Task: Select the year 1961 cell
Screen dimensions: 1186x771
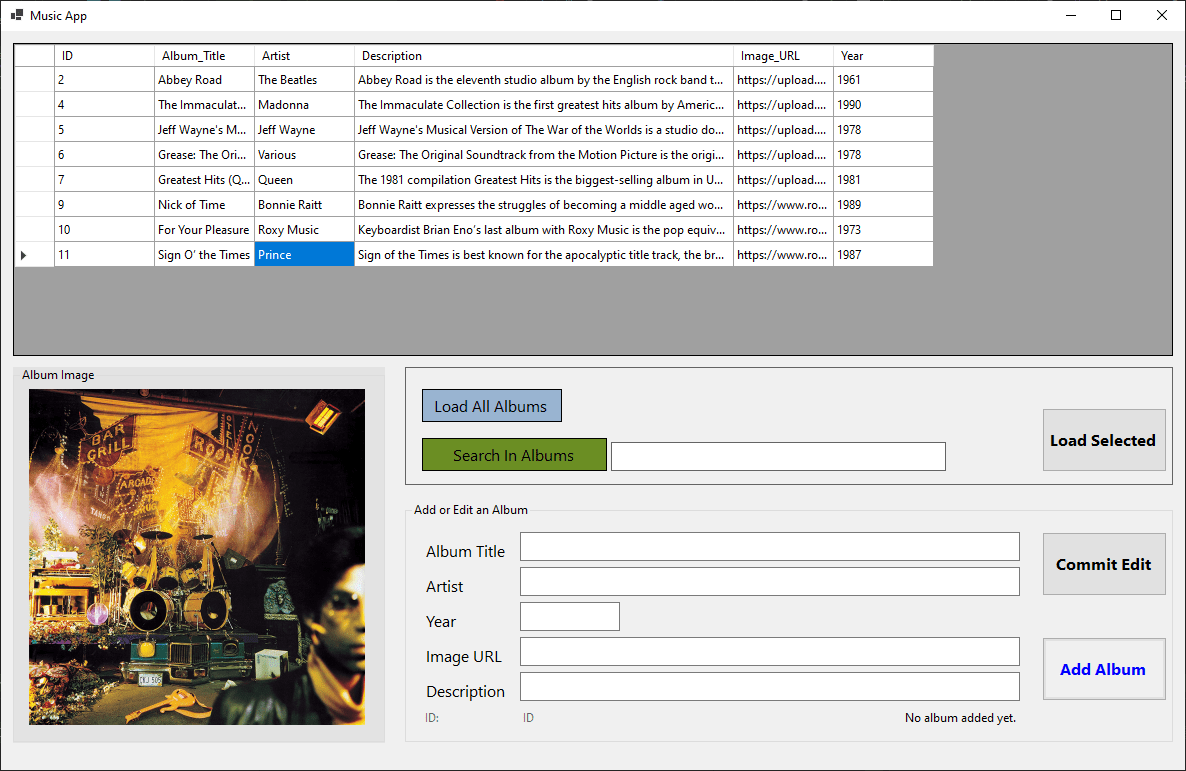Action: point(883,79)
